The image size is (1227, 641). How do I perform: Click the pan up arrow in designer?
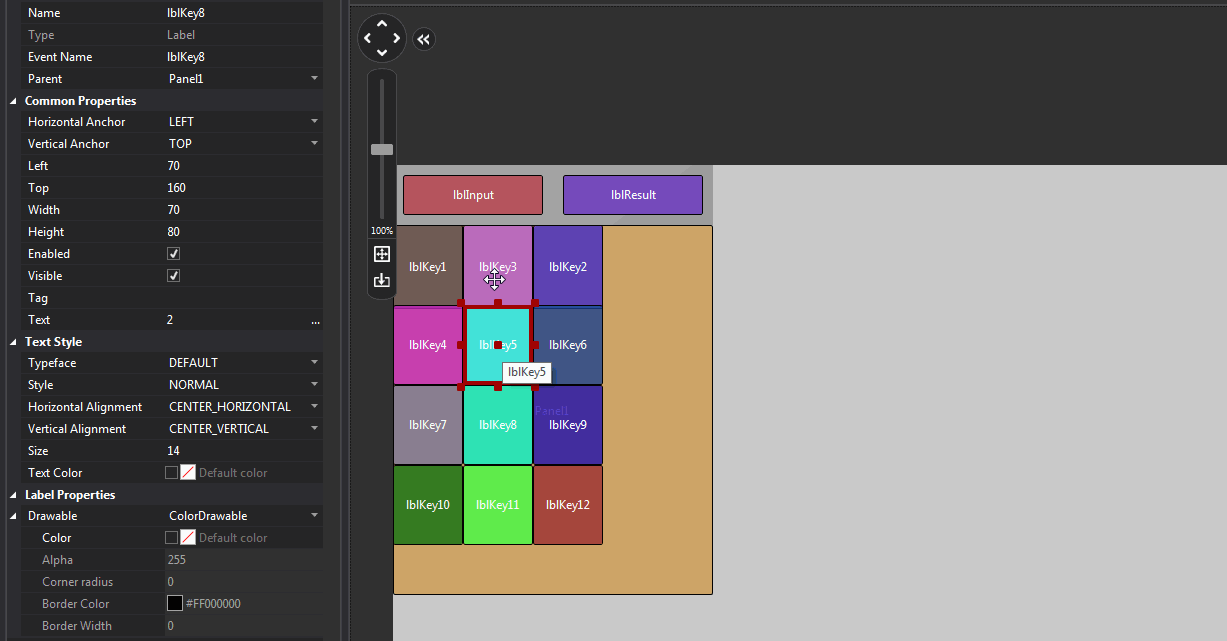click(382, 24)
